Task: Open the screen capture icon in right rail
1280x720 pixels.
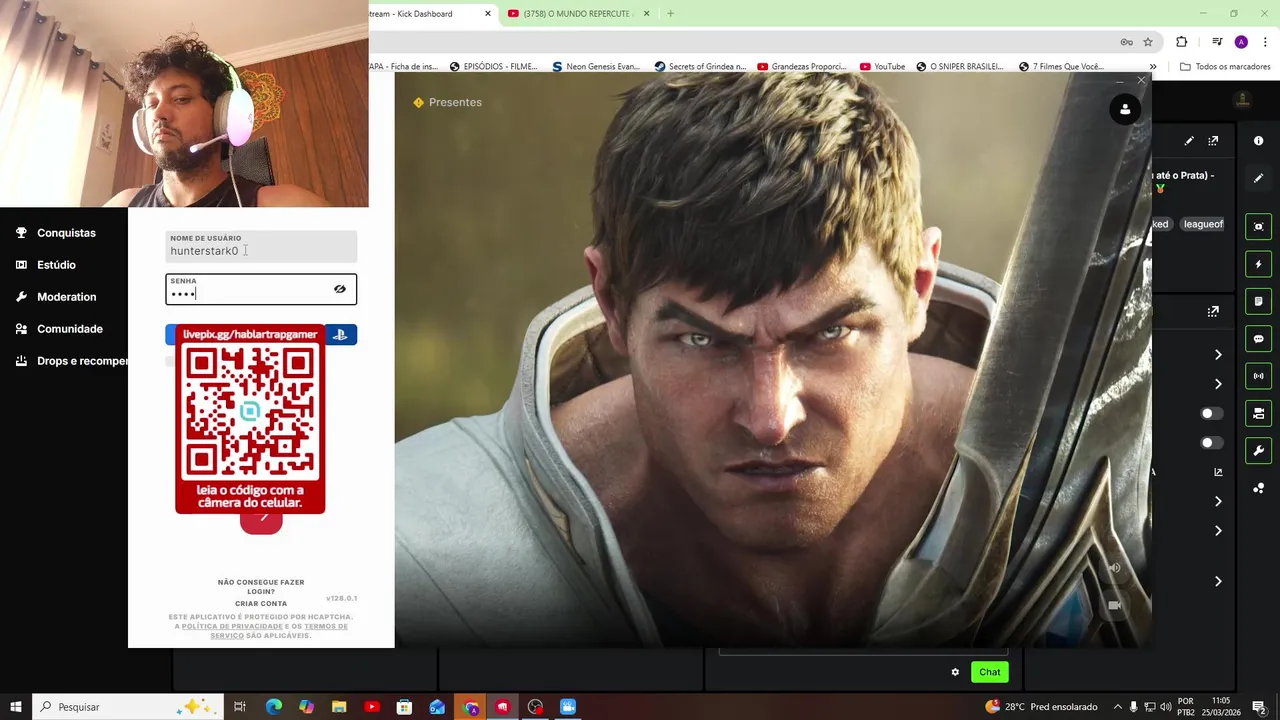Action: 1258,227
